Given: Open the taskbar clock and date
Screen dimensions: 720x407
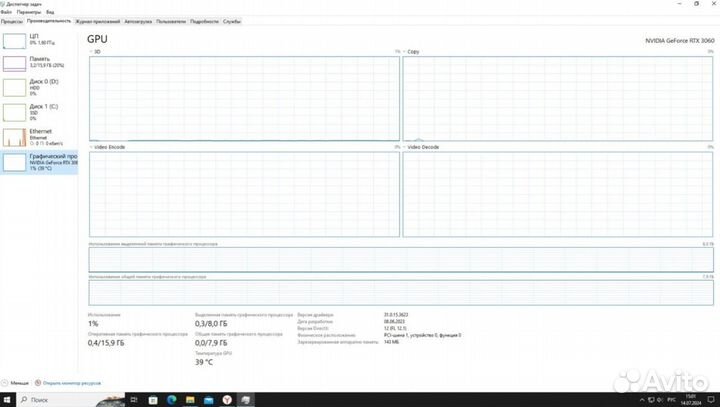Looking at the screenshot, I should pos(691,400).
